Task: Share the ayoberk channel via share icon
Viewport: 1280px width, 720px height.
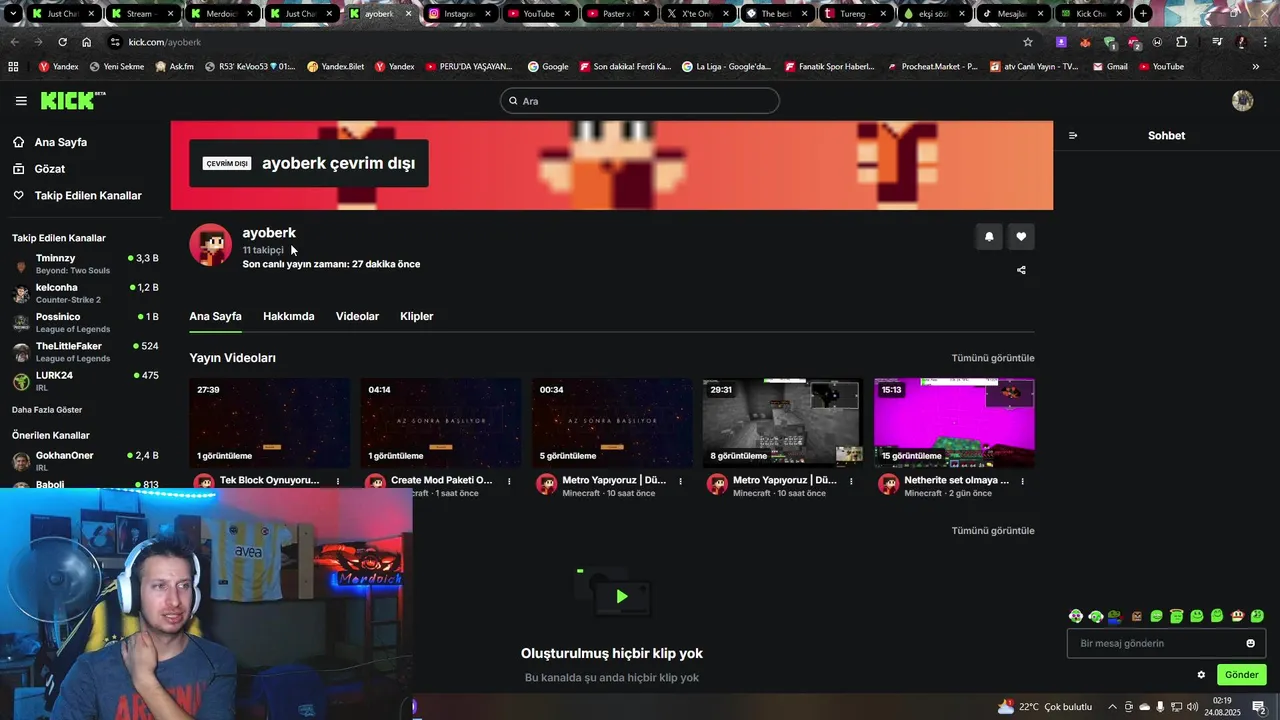Action: click(x=1021, y=270)
